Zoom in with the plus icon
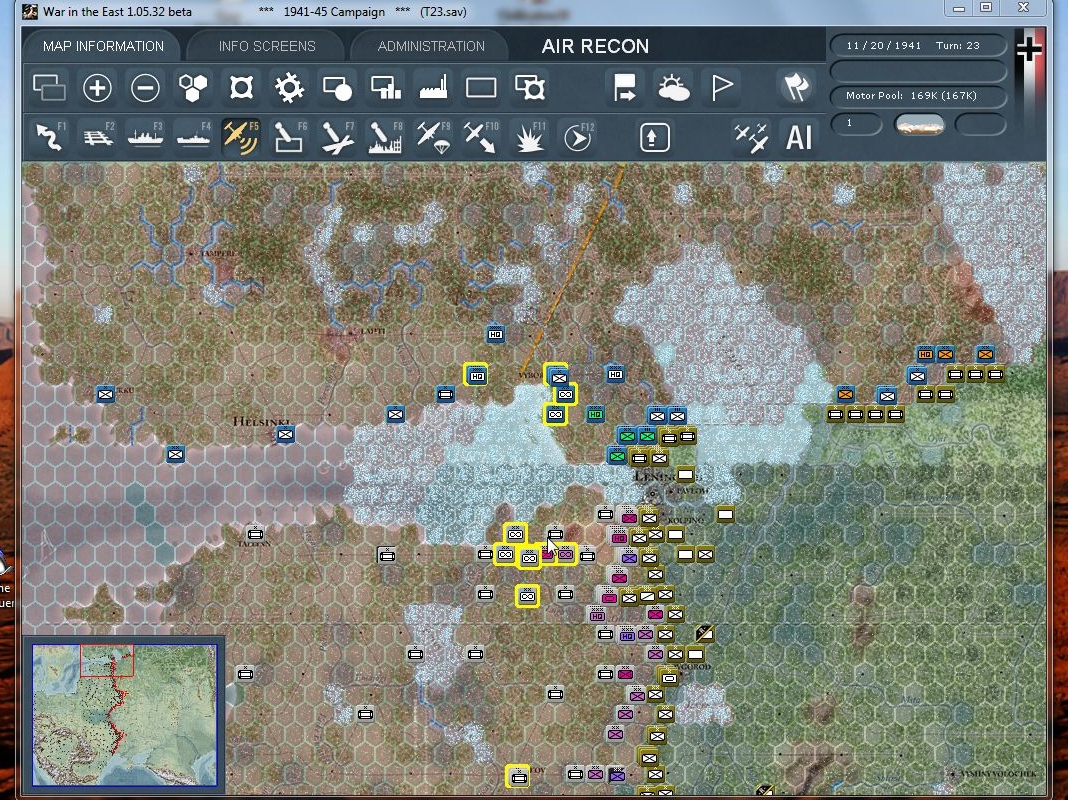 click(x=97, y=88)
